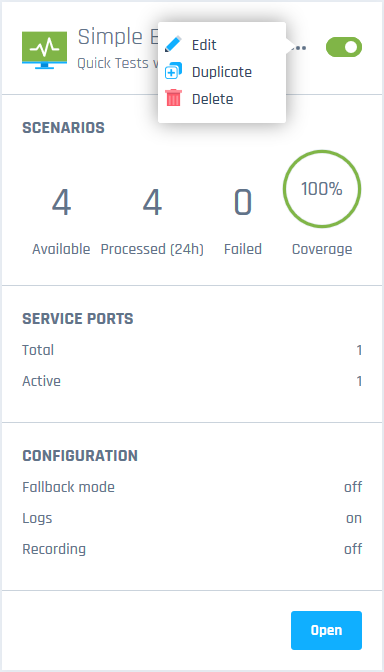The height and width of the screenshot is (672, 384).
Task: Click the Recording off value
Action: coord(353,549)
